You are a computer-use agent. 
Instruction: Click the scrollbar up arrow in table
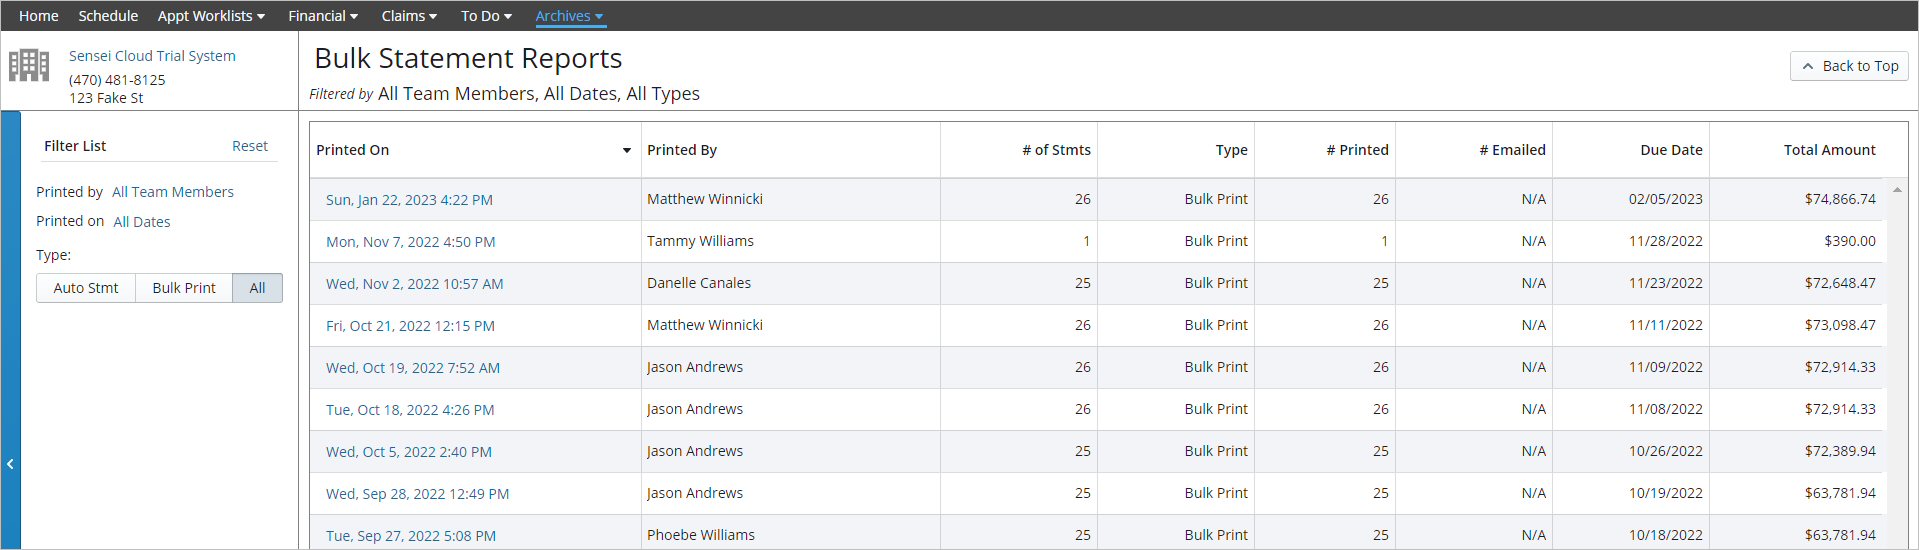1897,190
